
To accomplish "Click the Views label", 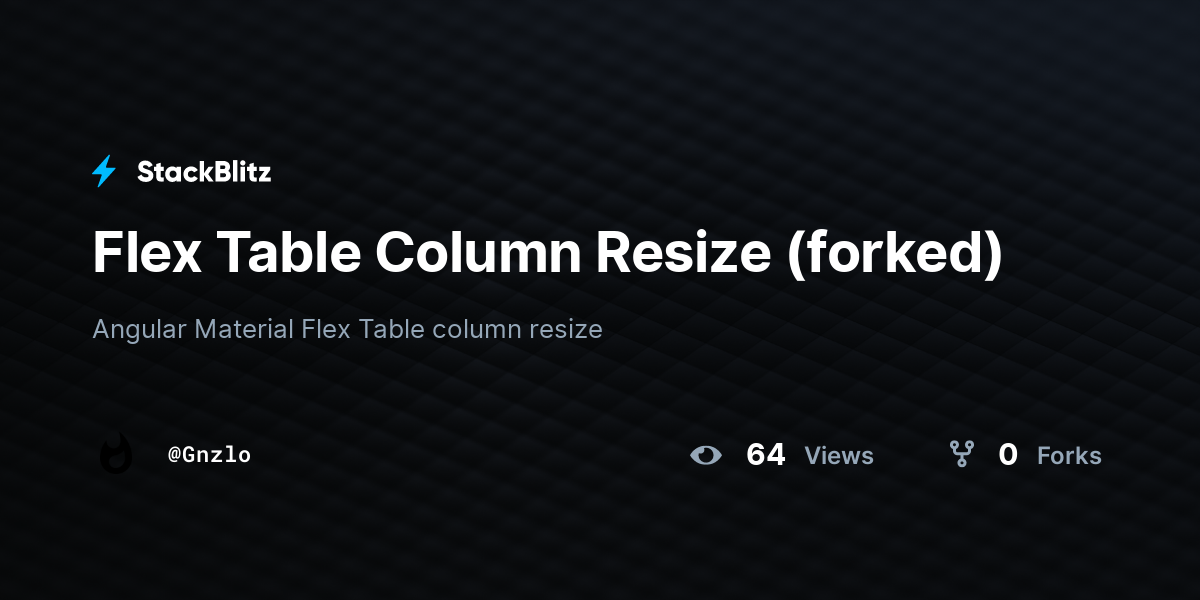I will click(x=839, y=456).
